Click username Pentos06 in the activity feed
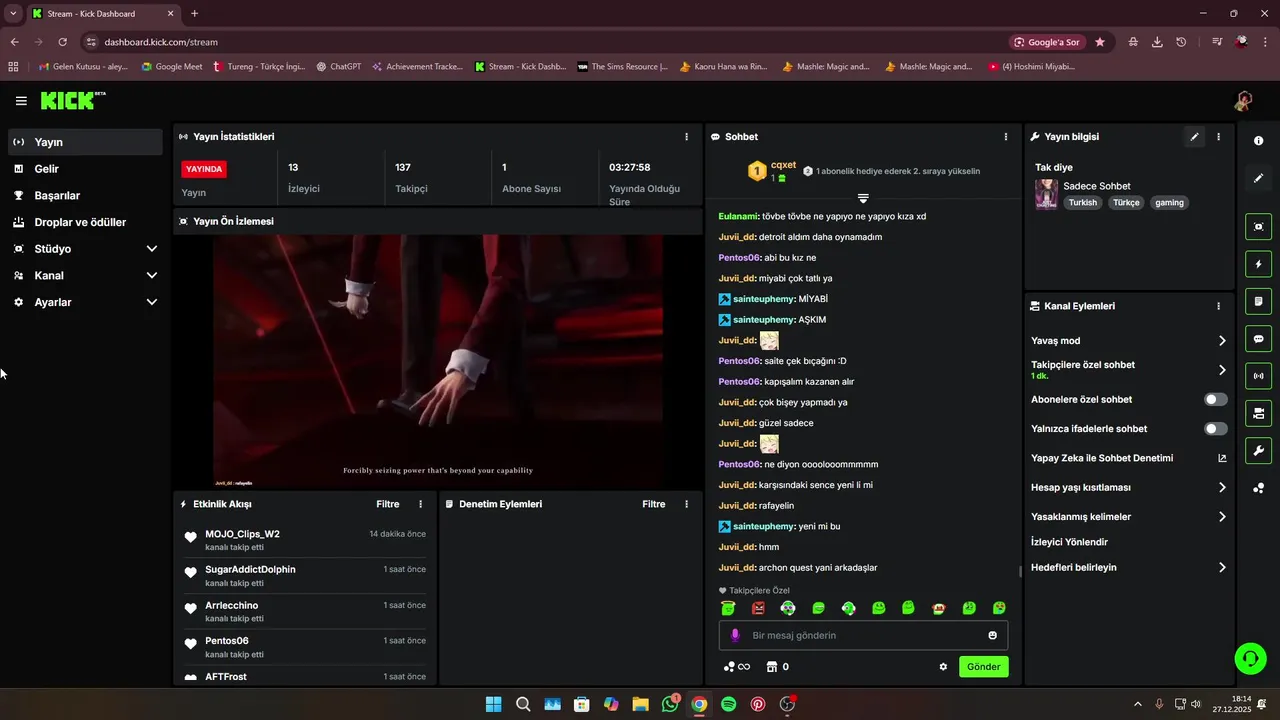 pos(227,641)
